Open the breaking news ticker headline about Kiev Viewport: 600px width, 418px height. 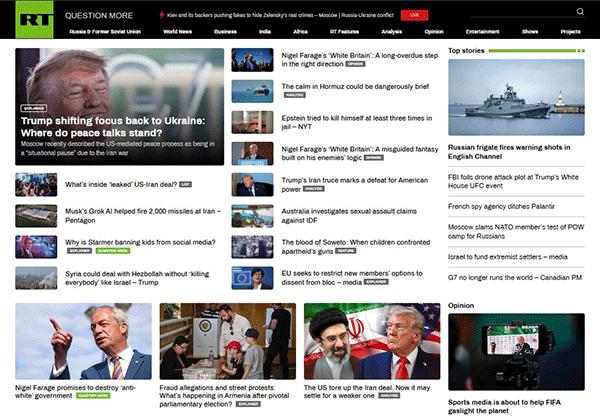280,15
